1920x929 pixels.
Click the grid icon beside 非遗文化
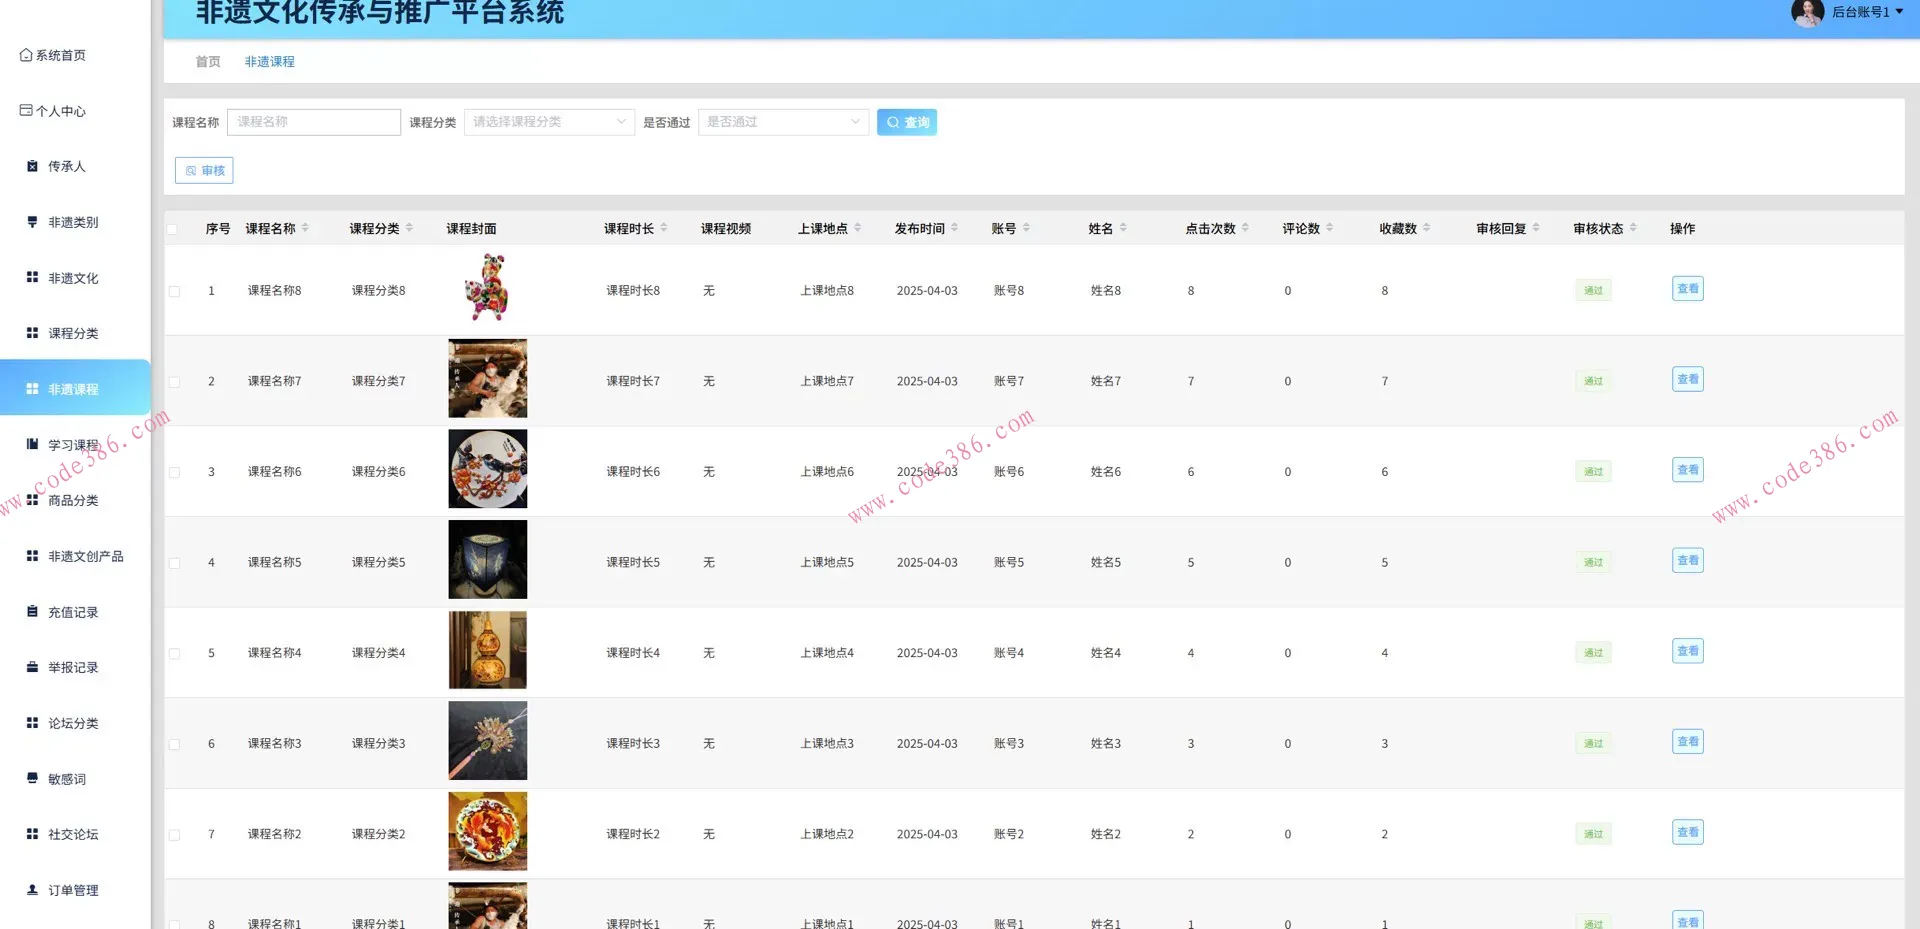point(32,277)
